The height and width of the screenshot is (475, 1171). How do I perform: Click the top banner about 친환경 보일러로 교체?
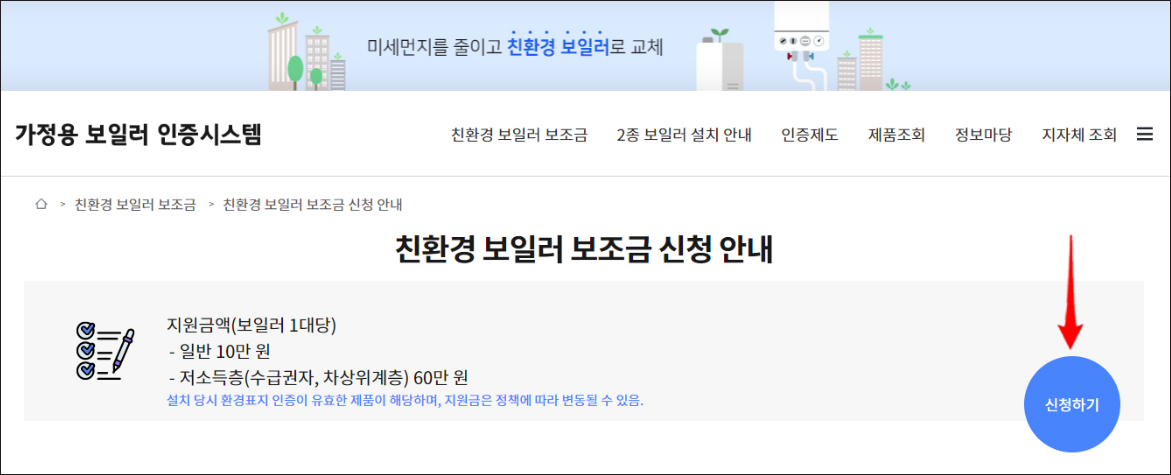click(586, 46)
